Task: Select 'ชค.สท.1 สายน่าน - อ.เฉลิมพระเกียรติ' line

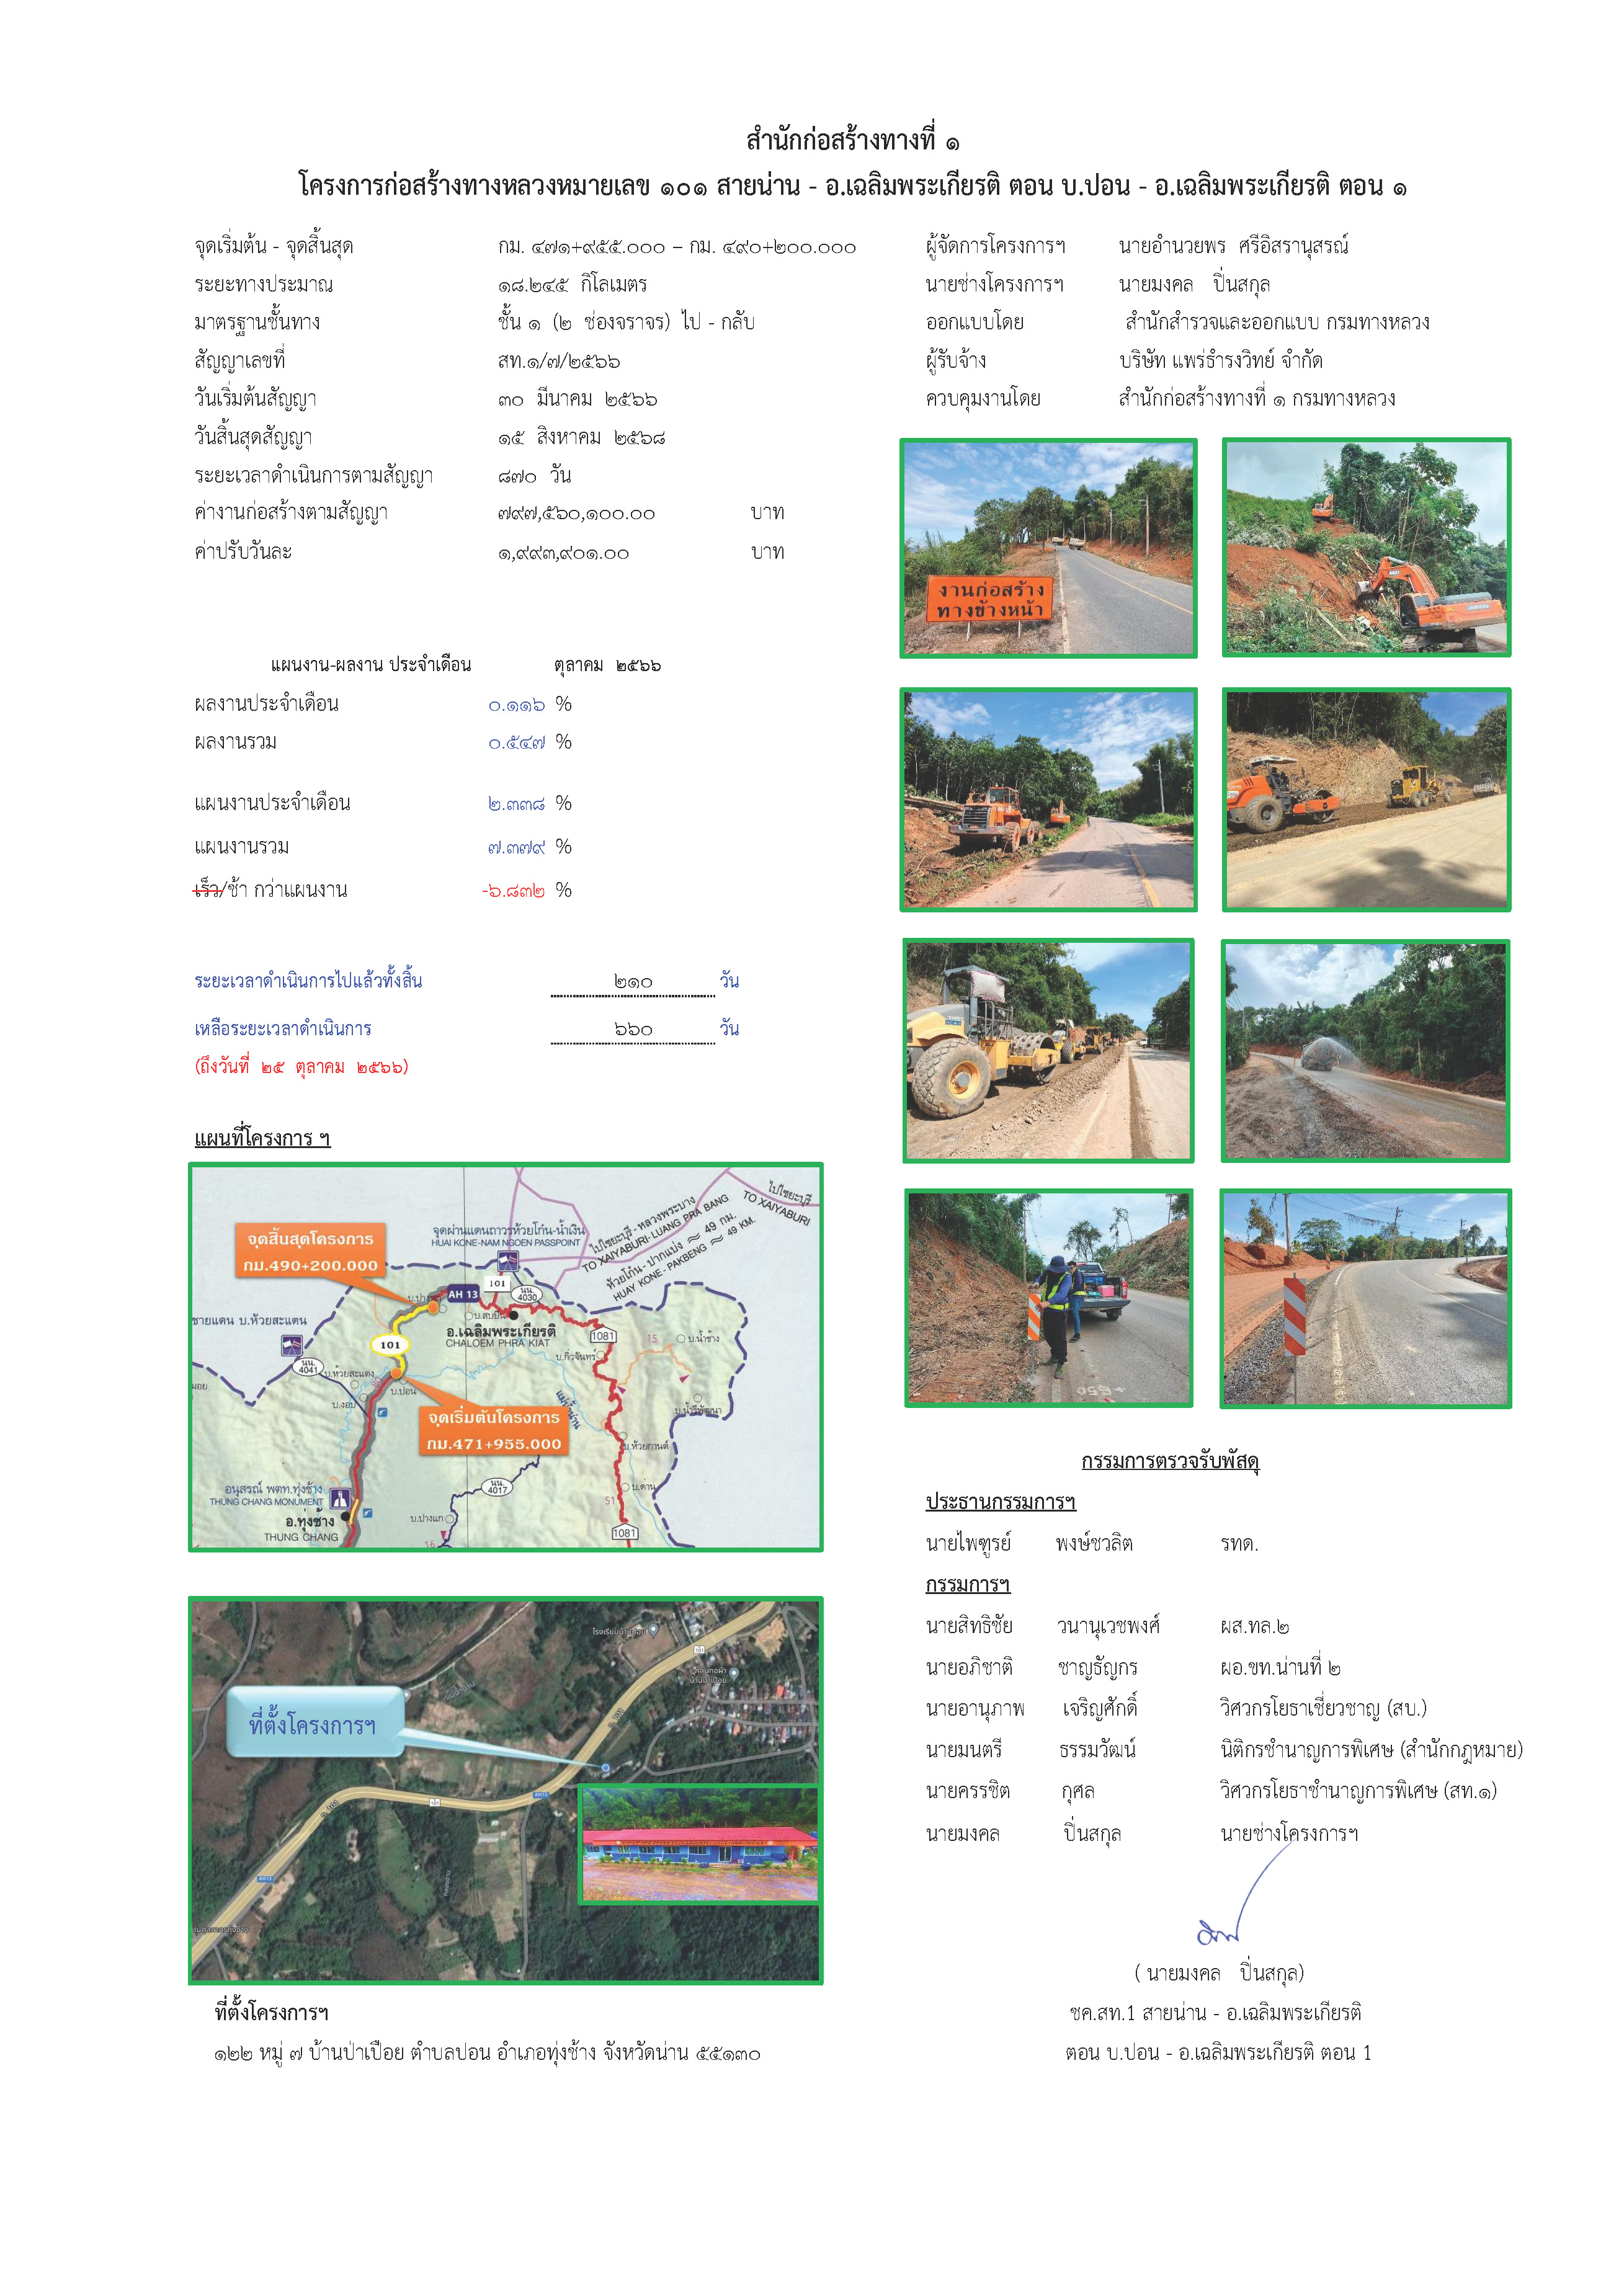Action: click(x=1216, y=2013)
